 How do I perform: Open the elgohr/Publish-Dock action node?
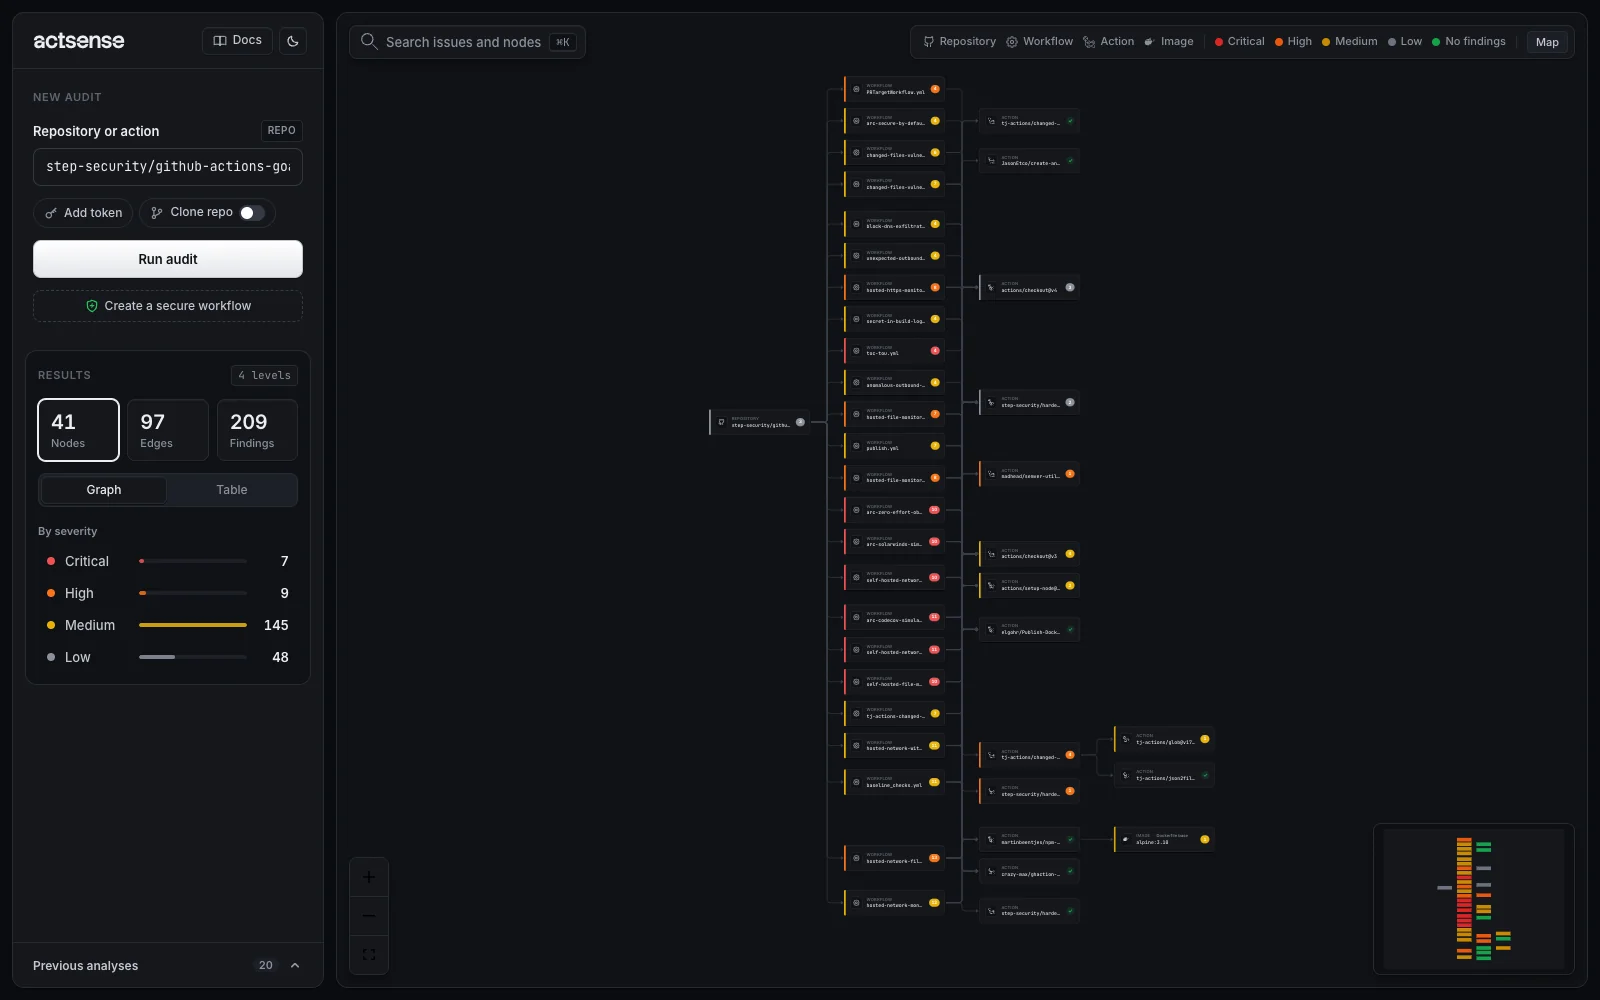(1029, 630)
